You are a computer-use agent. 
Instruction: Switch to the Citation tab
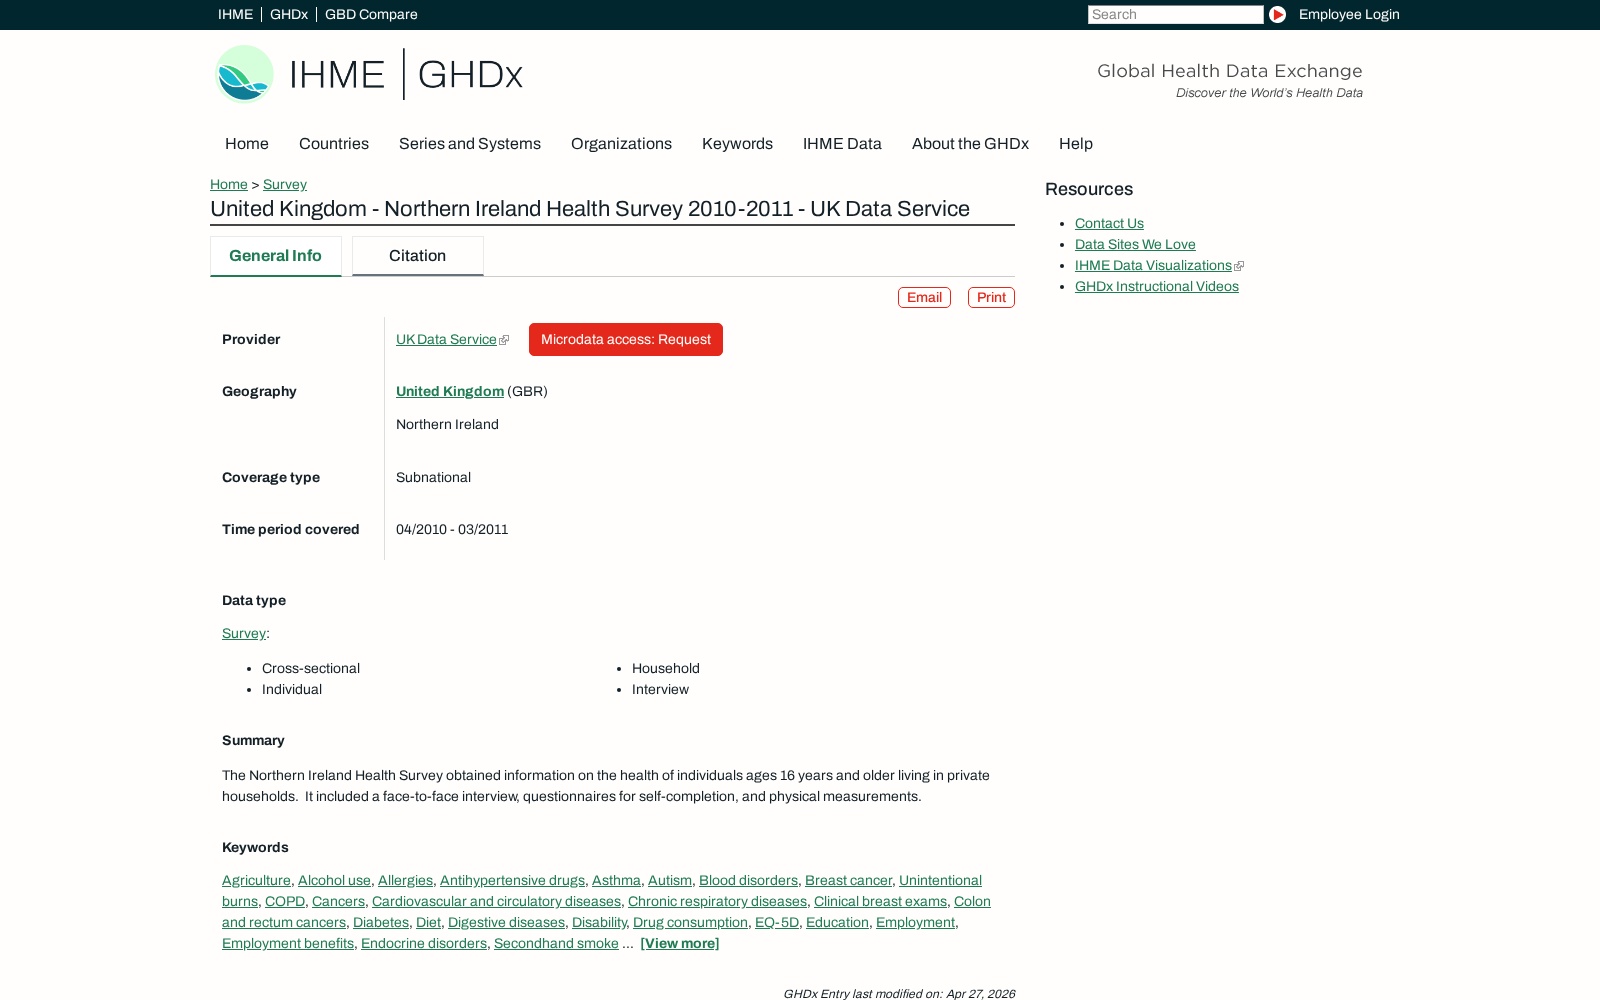click(417, 256)
